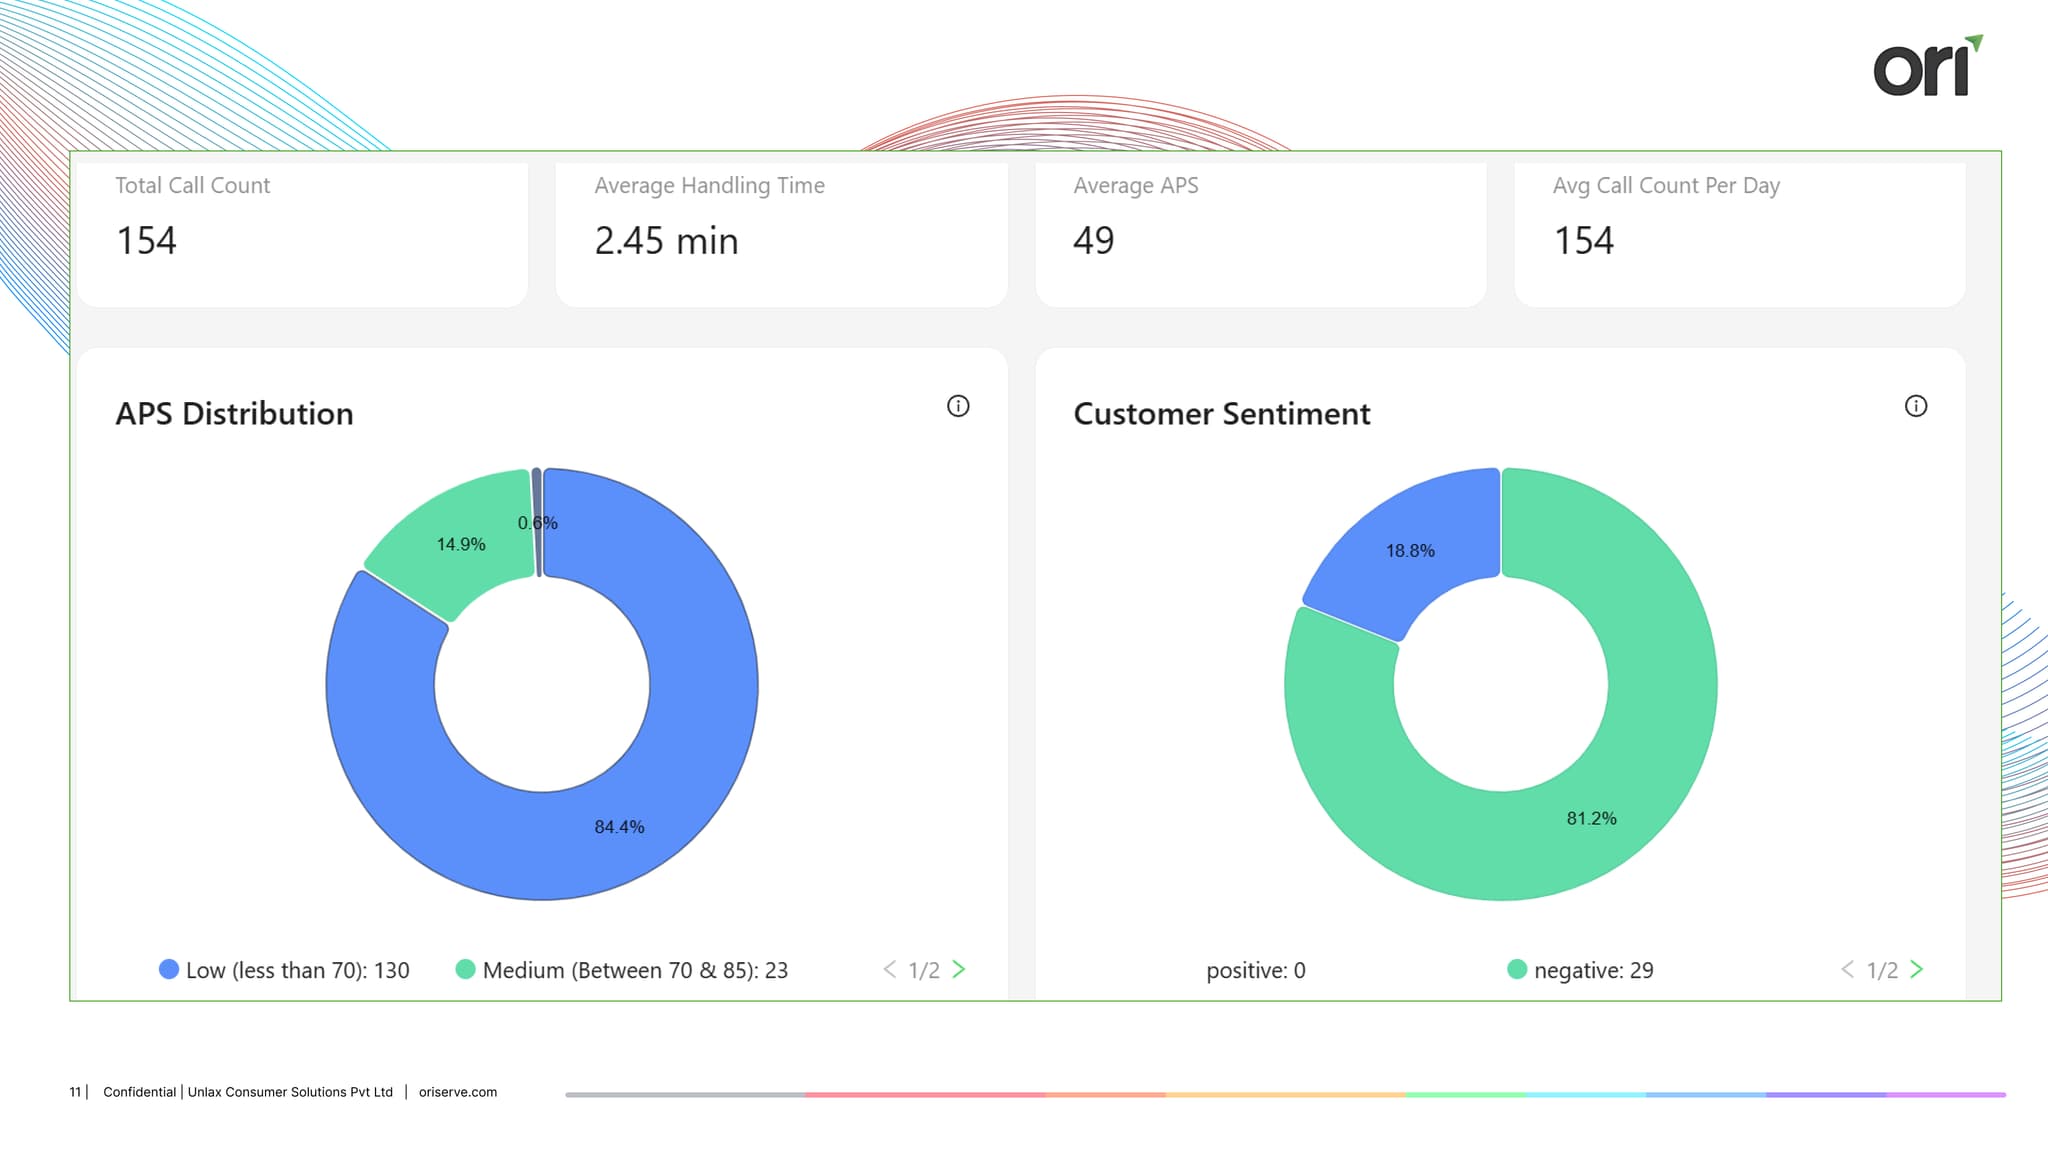This screenshot has height=1152, width=2048.
Task: Toggle the Low (less than 70) legend entry
Action: click(x=299, y=969)
